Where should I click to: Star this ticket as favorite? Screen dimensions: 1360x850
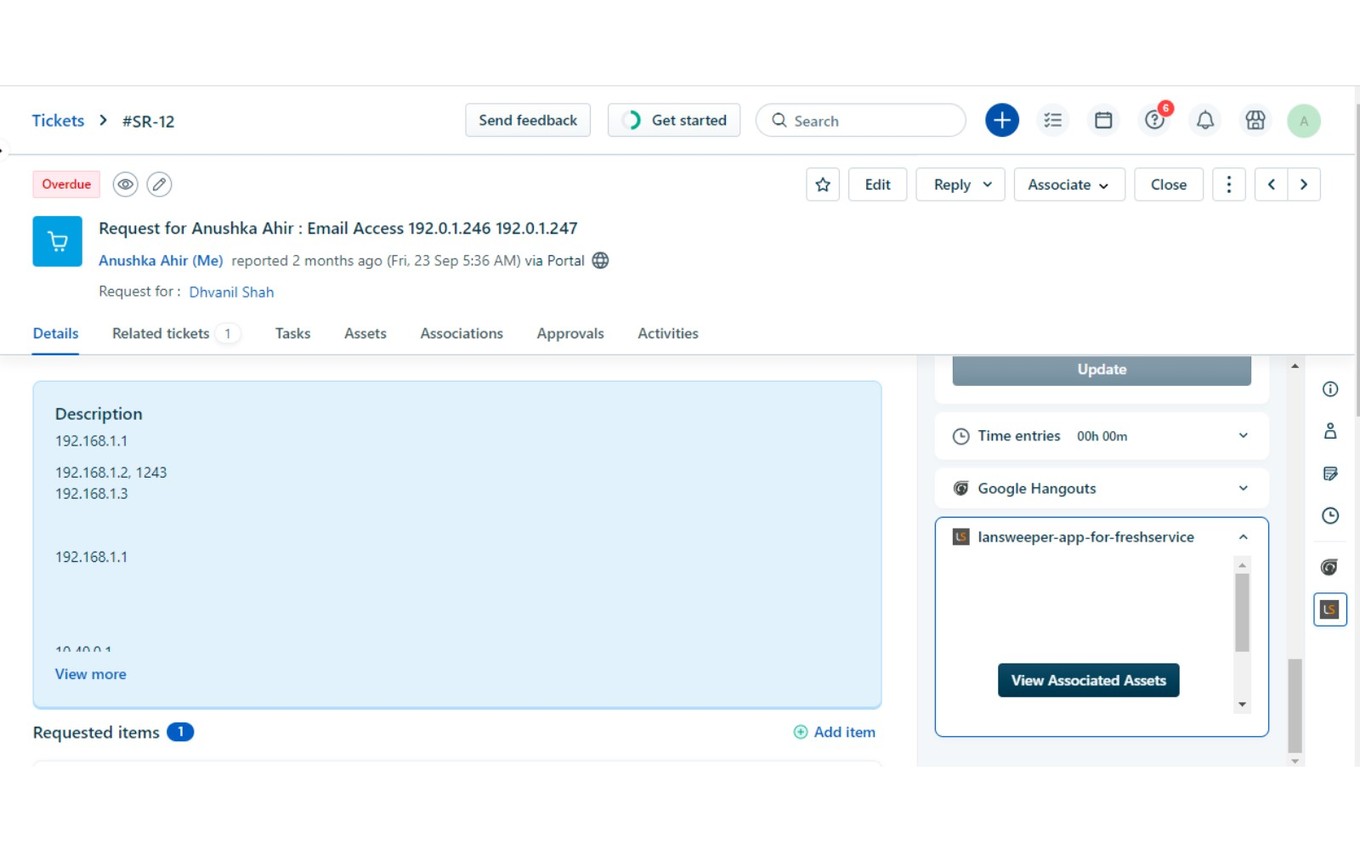point(822,184)
